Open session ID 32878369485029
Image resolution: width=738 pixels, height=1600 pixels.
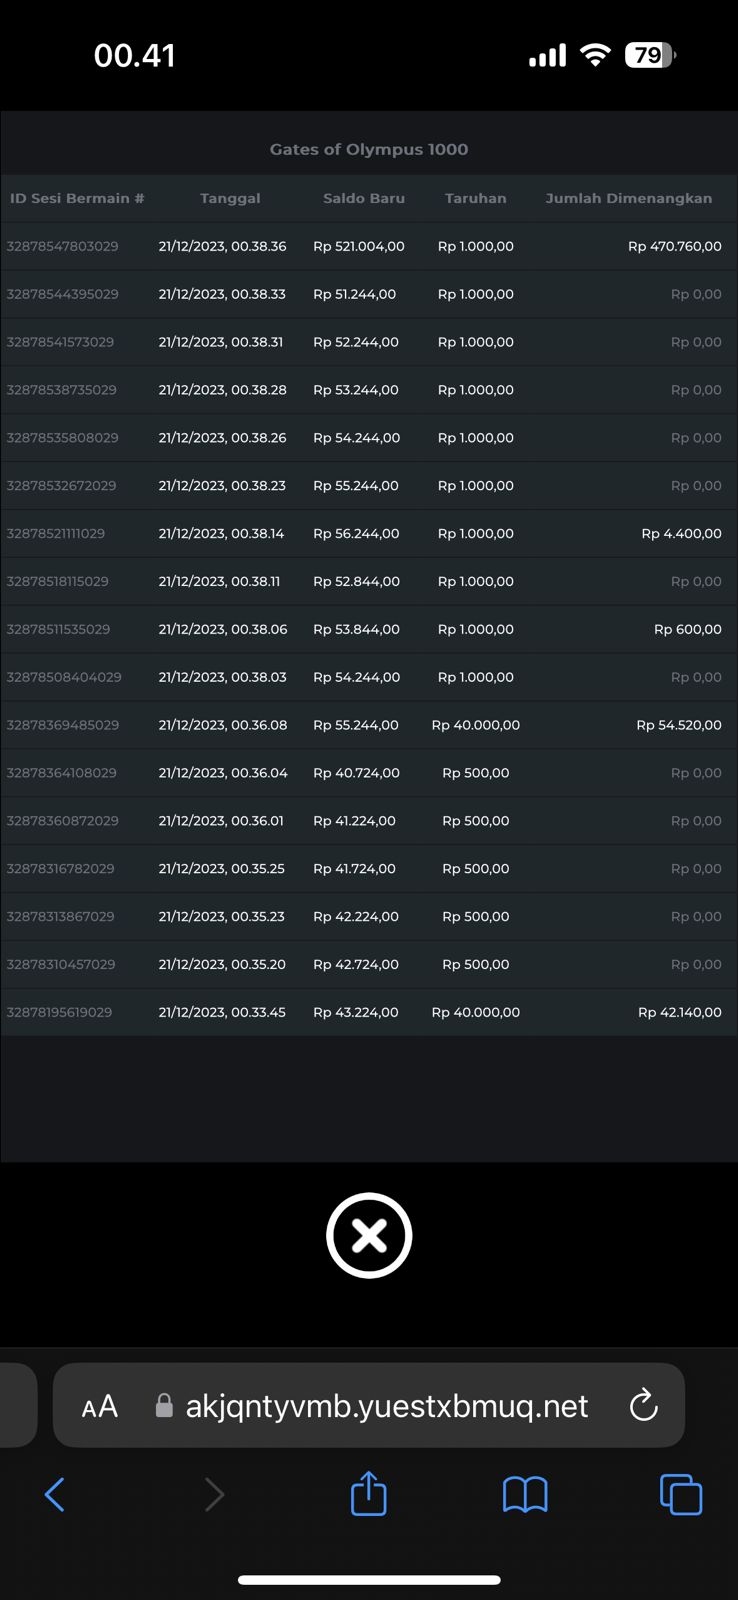click(x=63, y=725)
